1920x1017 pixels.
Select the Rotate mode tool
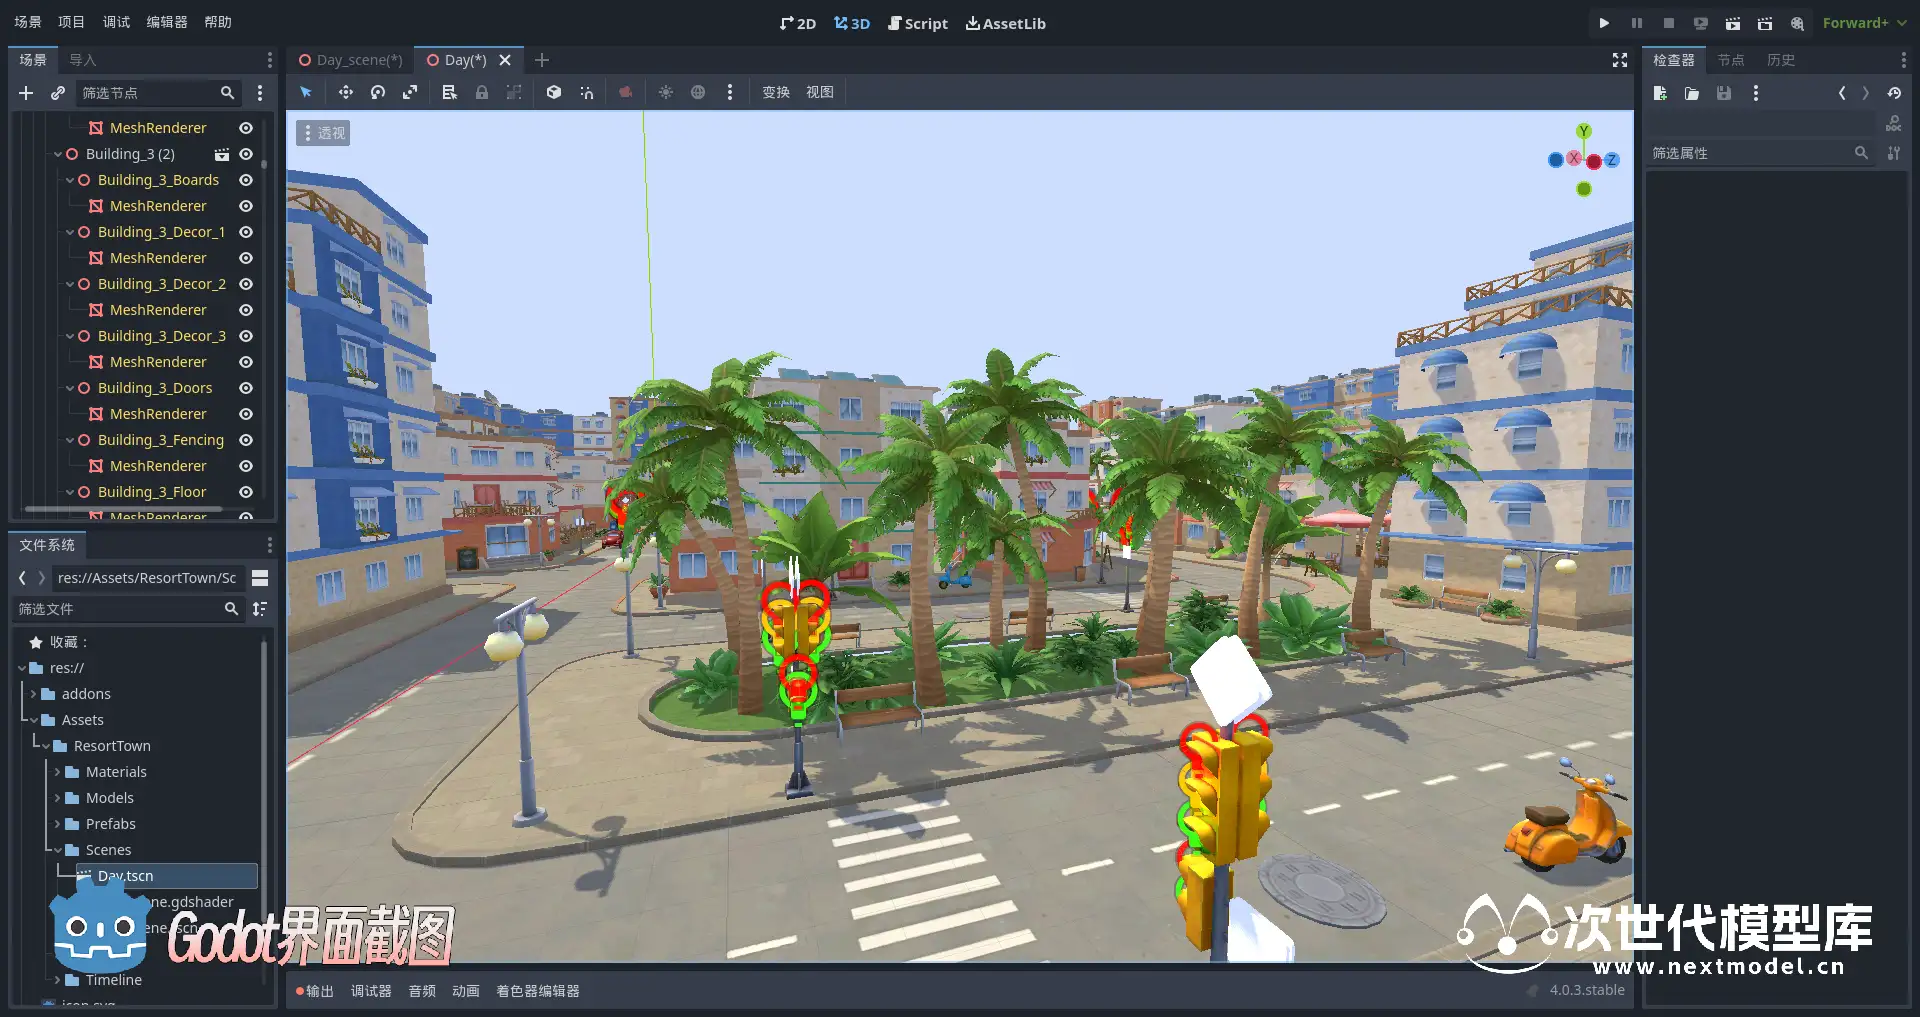(x=378, y=92)
